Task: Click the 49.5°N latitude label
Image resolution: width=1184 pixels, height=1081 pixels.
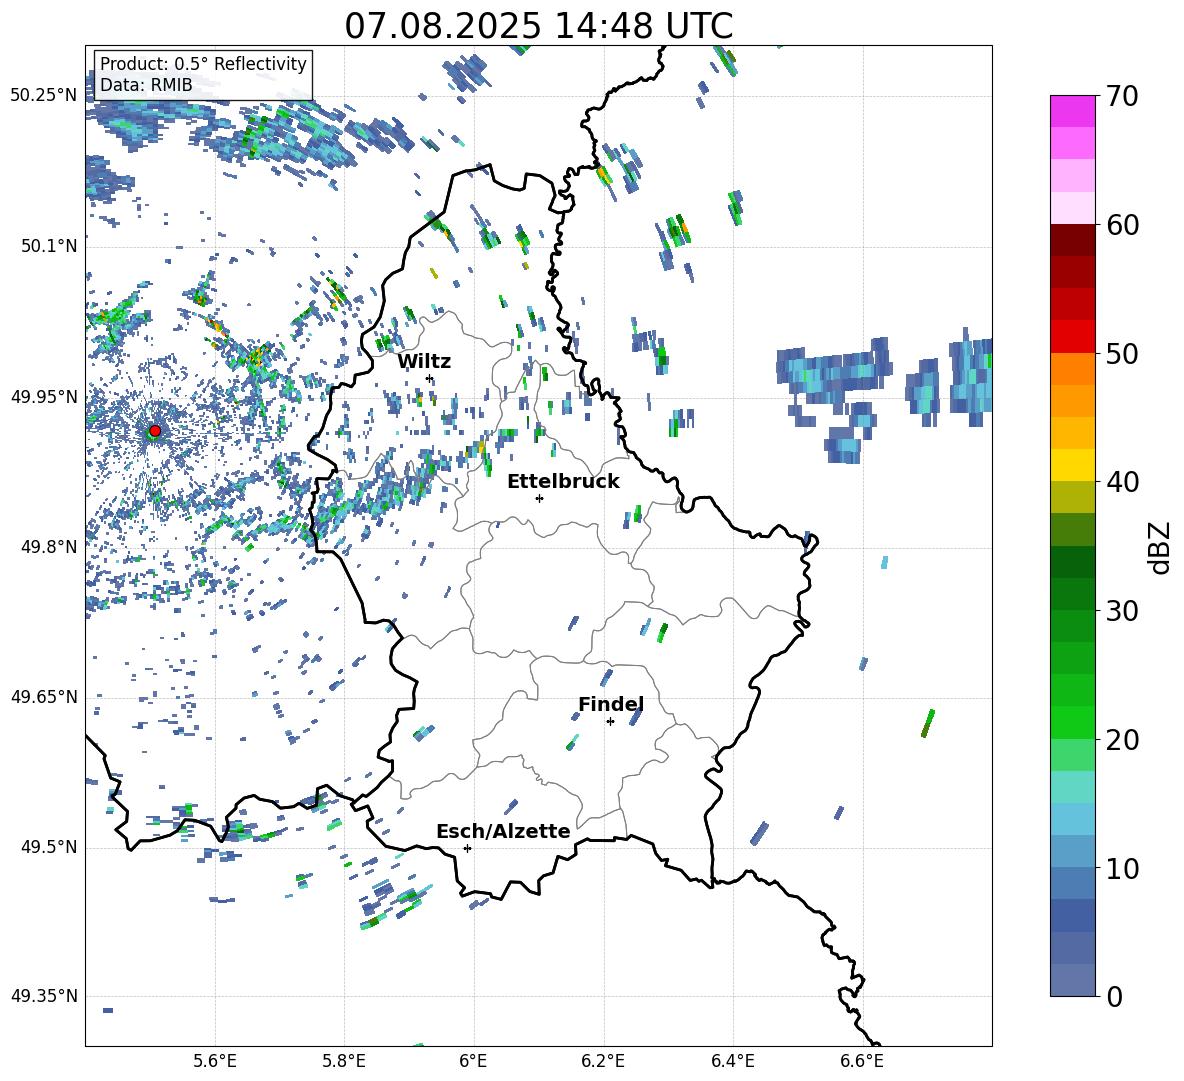Action: 49,847
